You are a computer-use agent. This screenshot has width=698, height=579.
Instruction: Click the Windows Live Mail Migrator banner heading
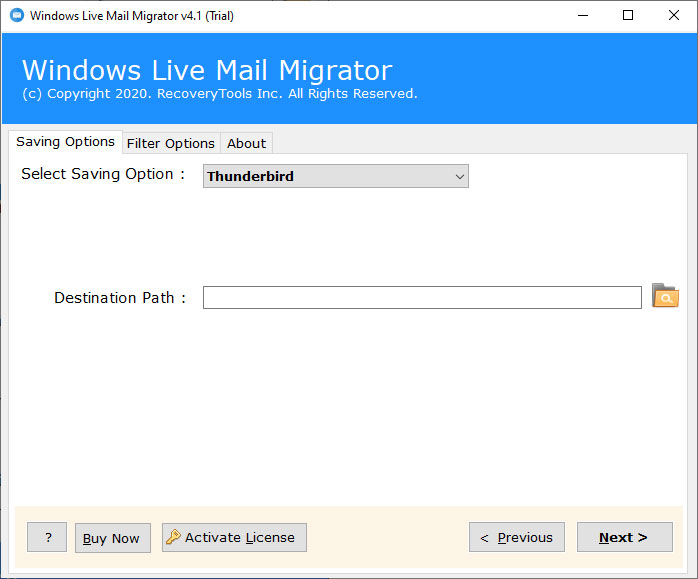point(207,70)
